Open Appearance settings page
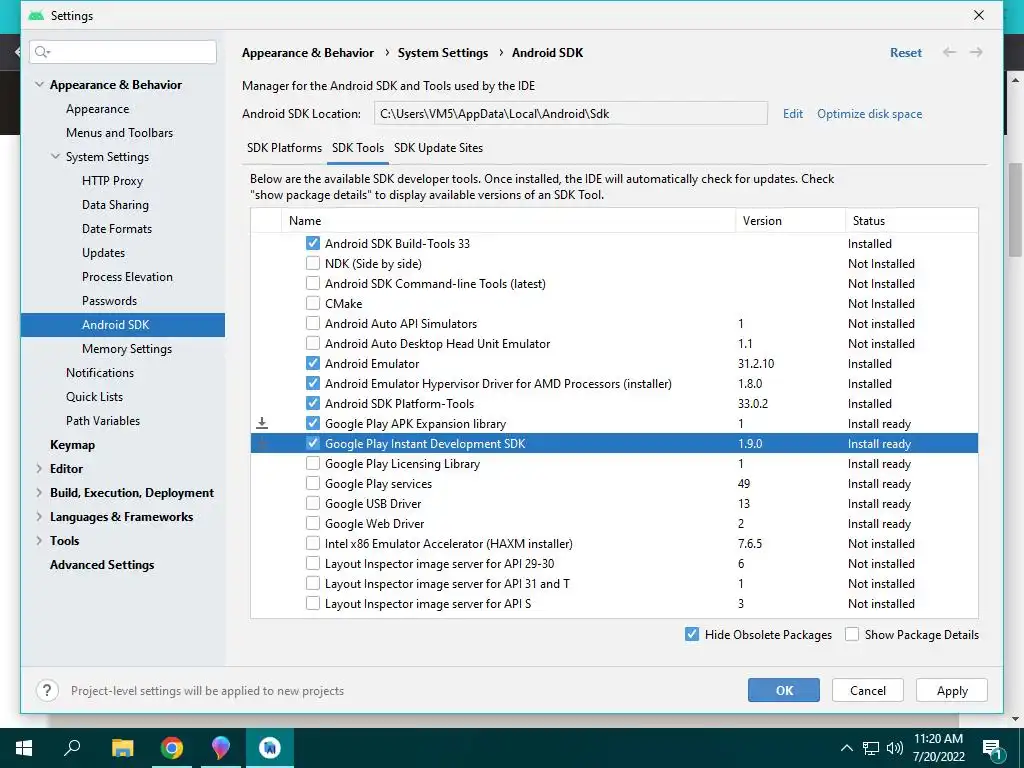This screenshot has height=768, width=1024. (97, 108)
